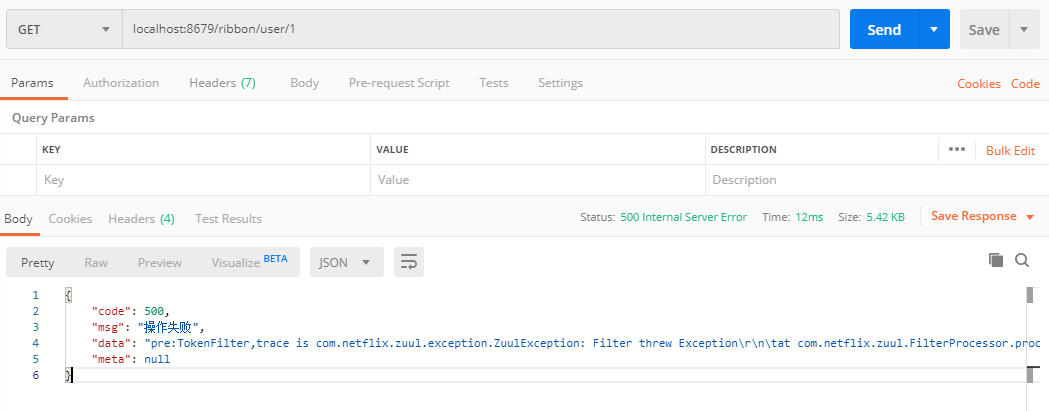The image size is (1049, 411).
Task: Open the request Headers (7) tab
Action: coord(222,83)
